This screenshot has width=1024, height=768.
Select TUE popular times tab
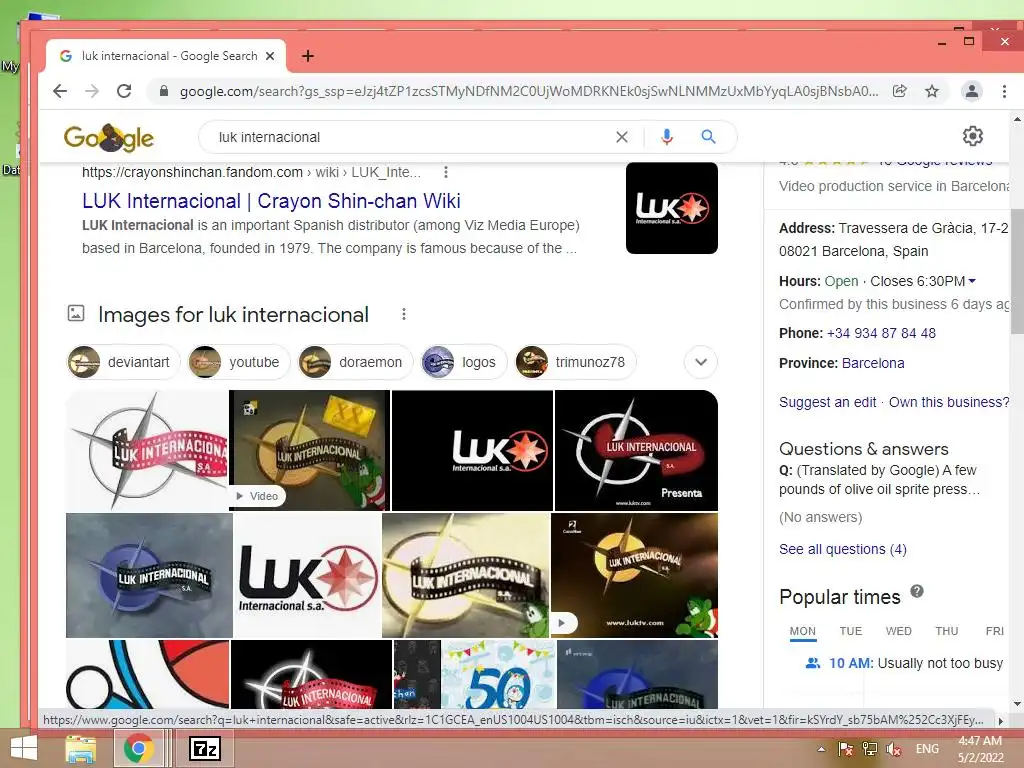pyautogui.click(x=850, y=631)
